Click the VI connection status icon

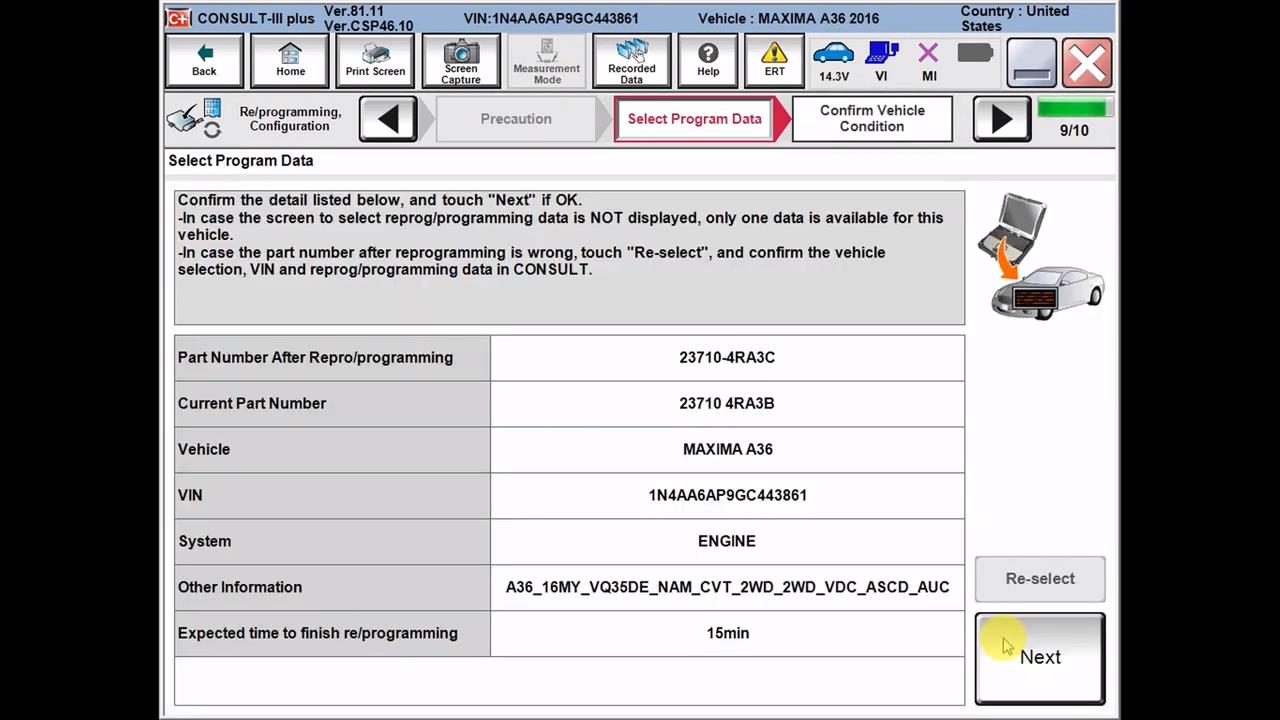point(881,61)
